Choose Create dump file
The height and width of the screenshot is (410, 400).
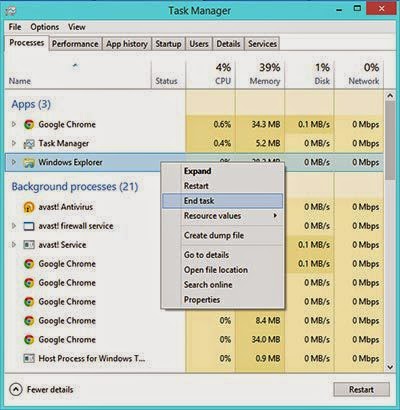(223, 235)
